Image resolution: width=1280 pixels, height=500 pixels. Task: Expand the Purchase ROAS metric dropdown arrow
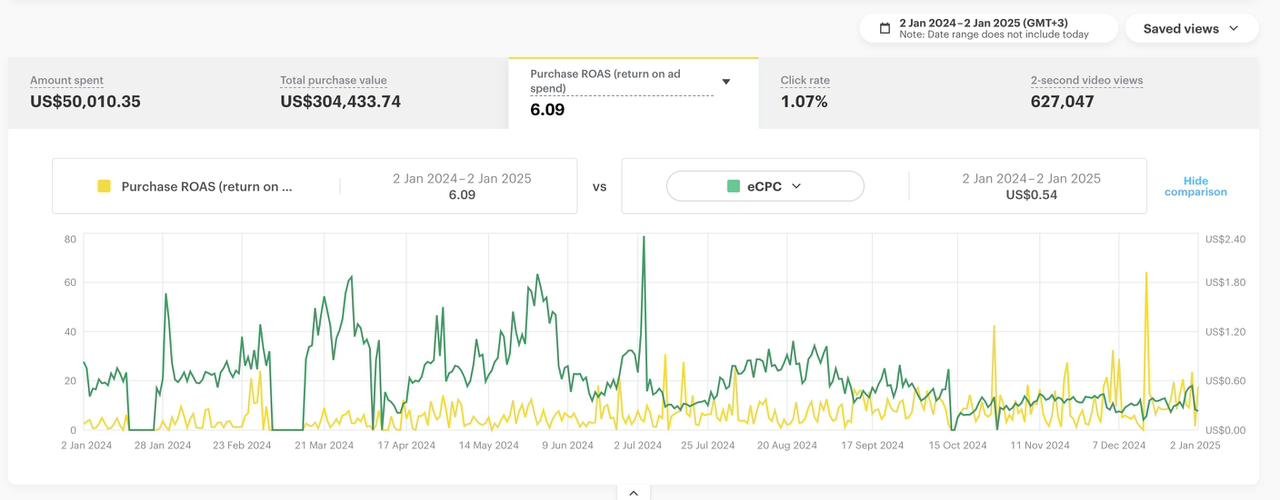point(726,82)
